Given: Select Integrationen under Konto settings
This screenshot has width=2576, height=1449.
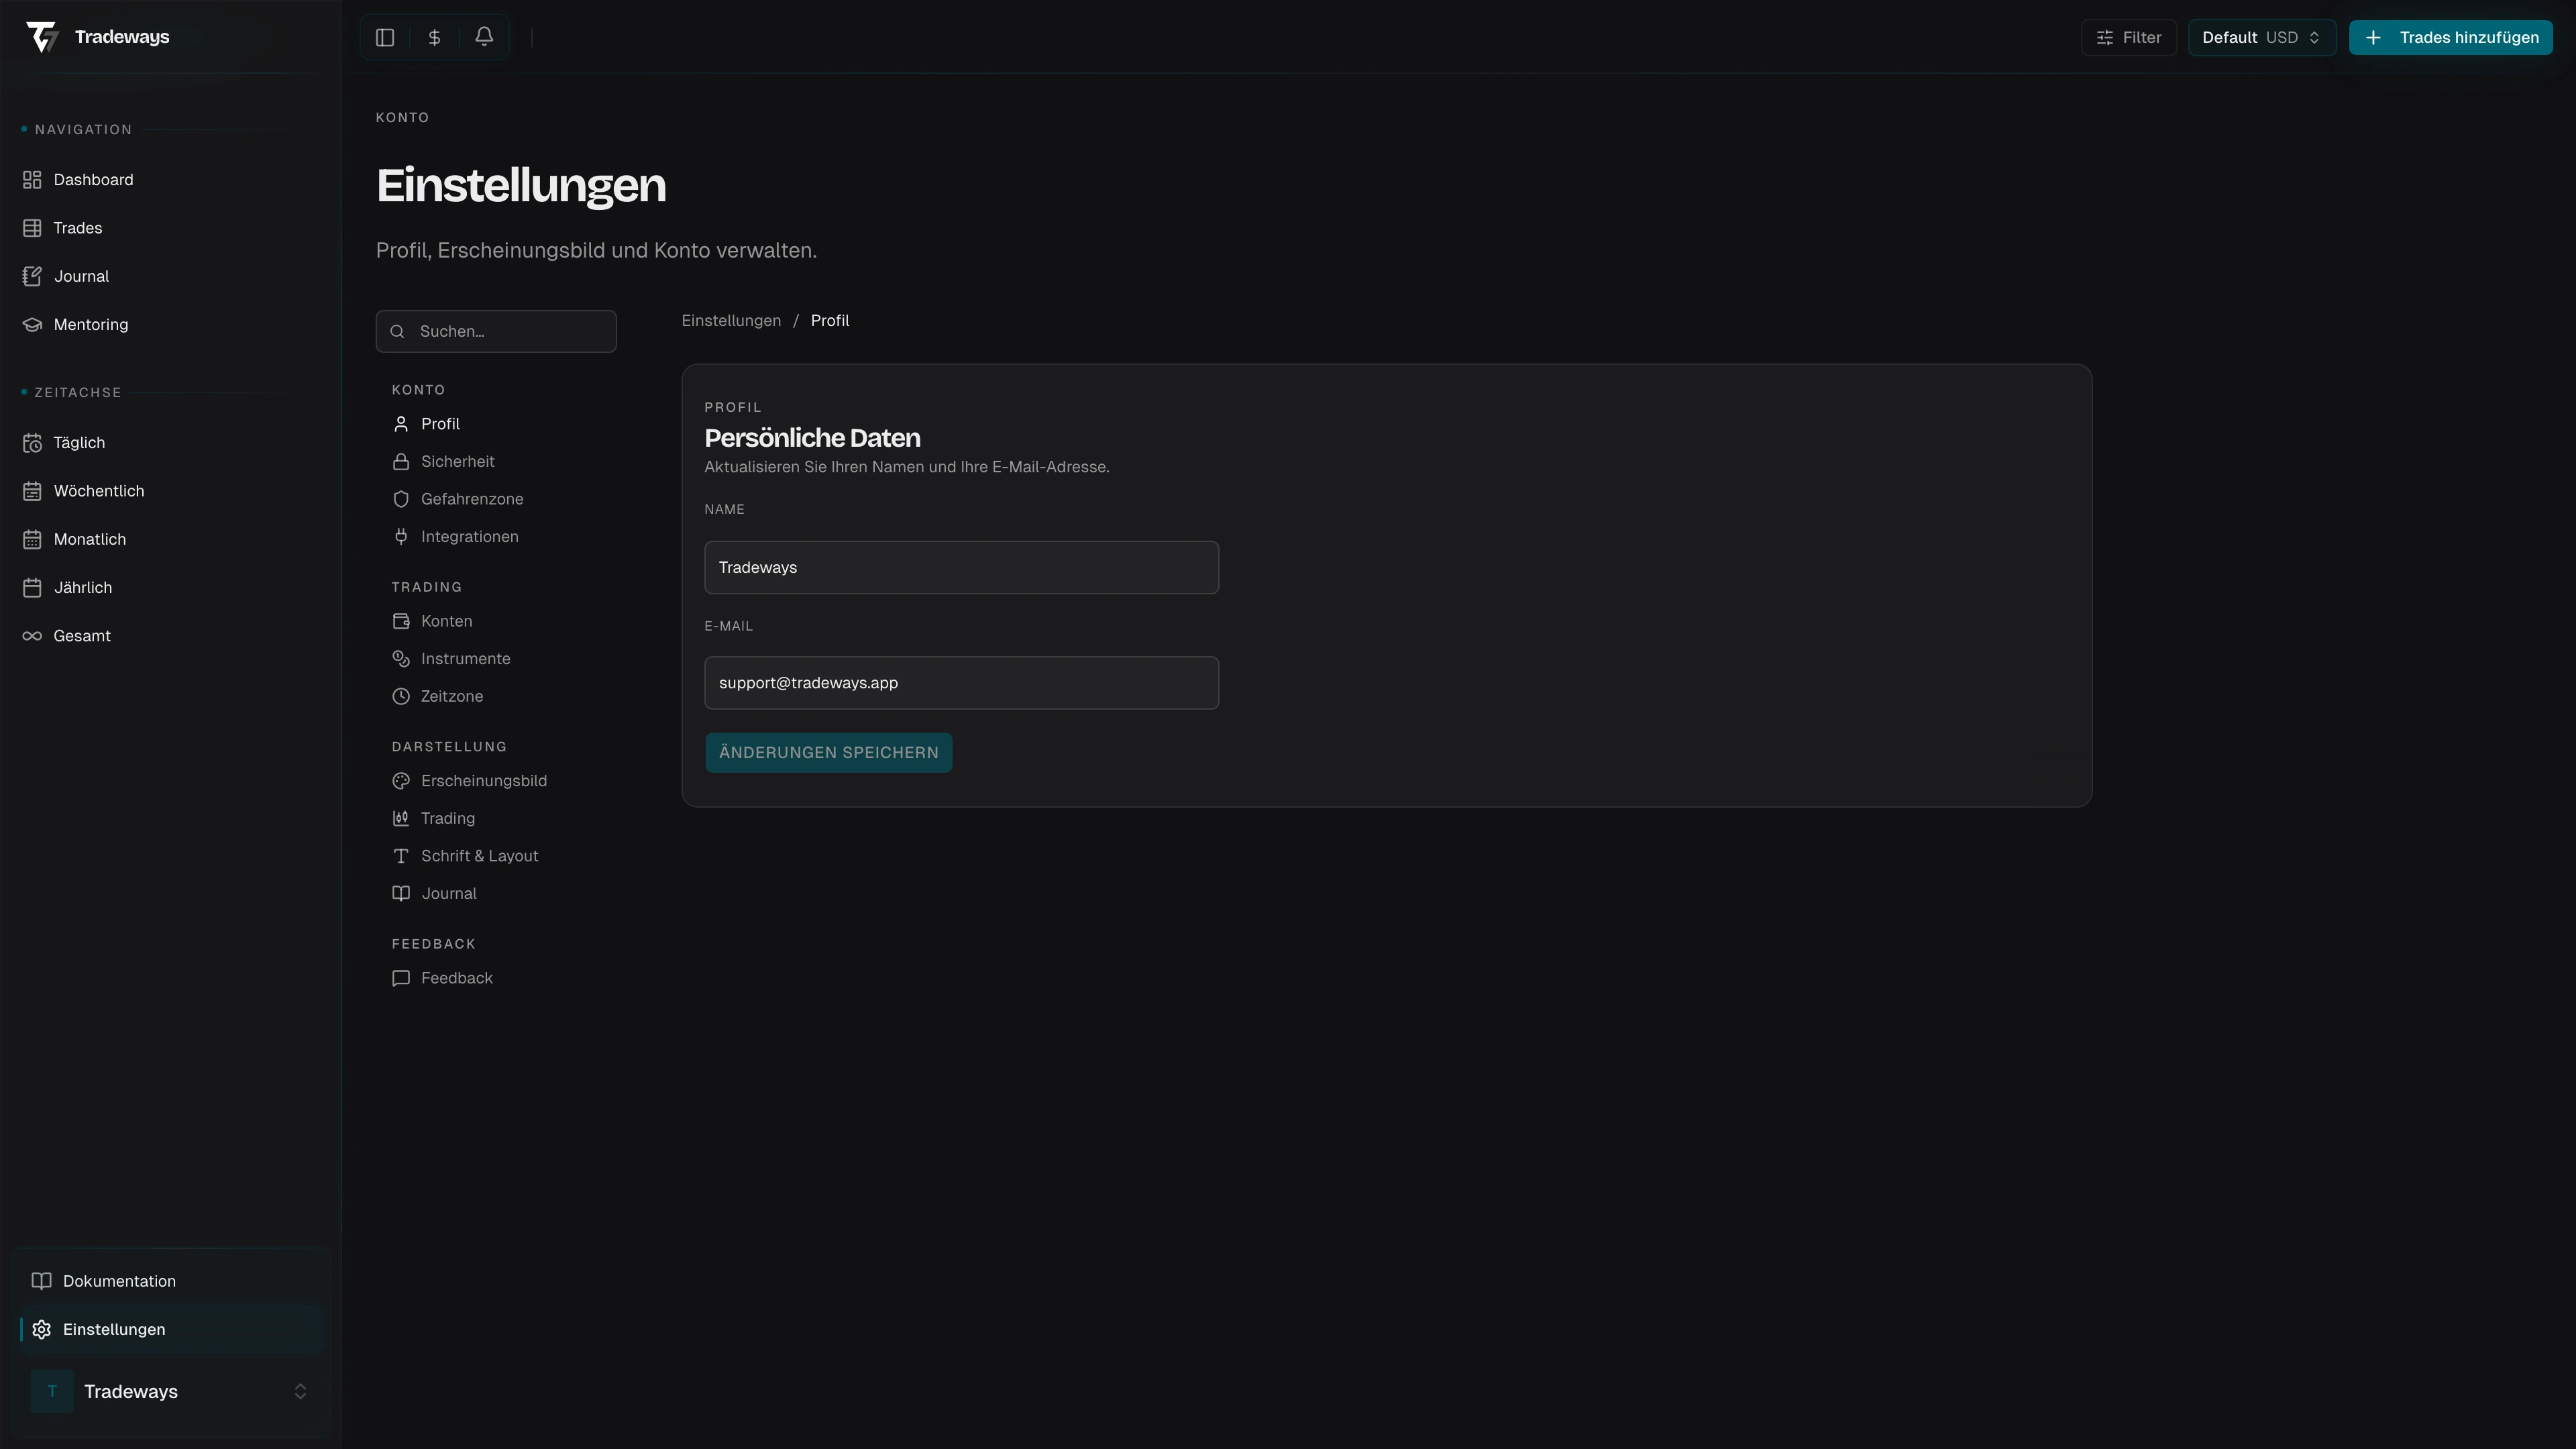Looking at the screenshot, I should [x=468, y=536].
